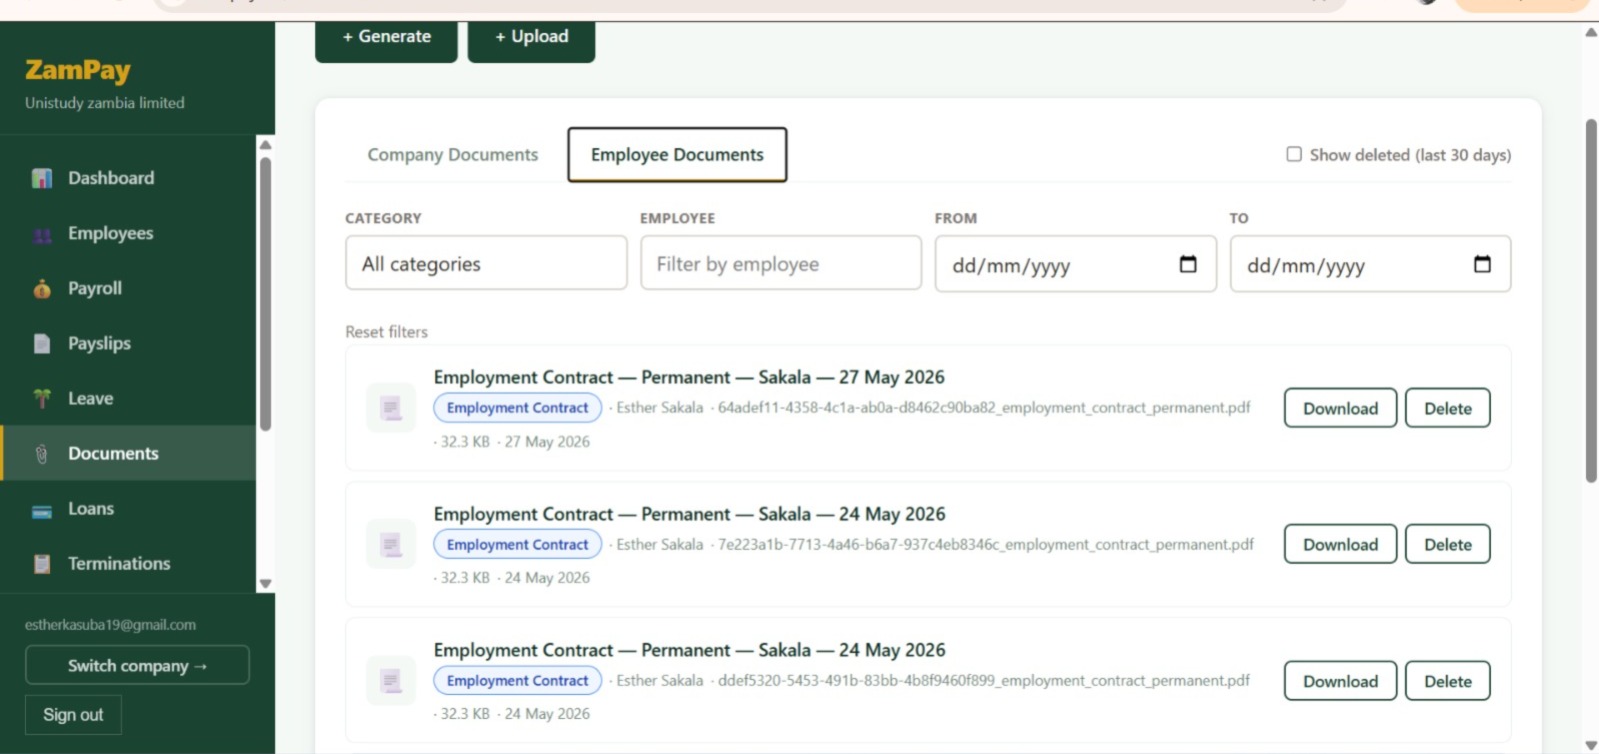The image size is (1599, 754).
Task: Click Employment Contract tag on 27 May row
Action: 517,408
